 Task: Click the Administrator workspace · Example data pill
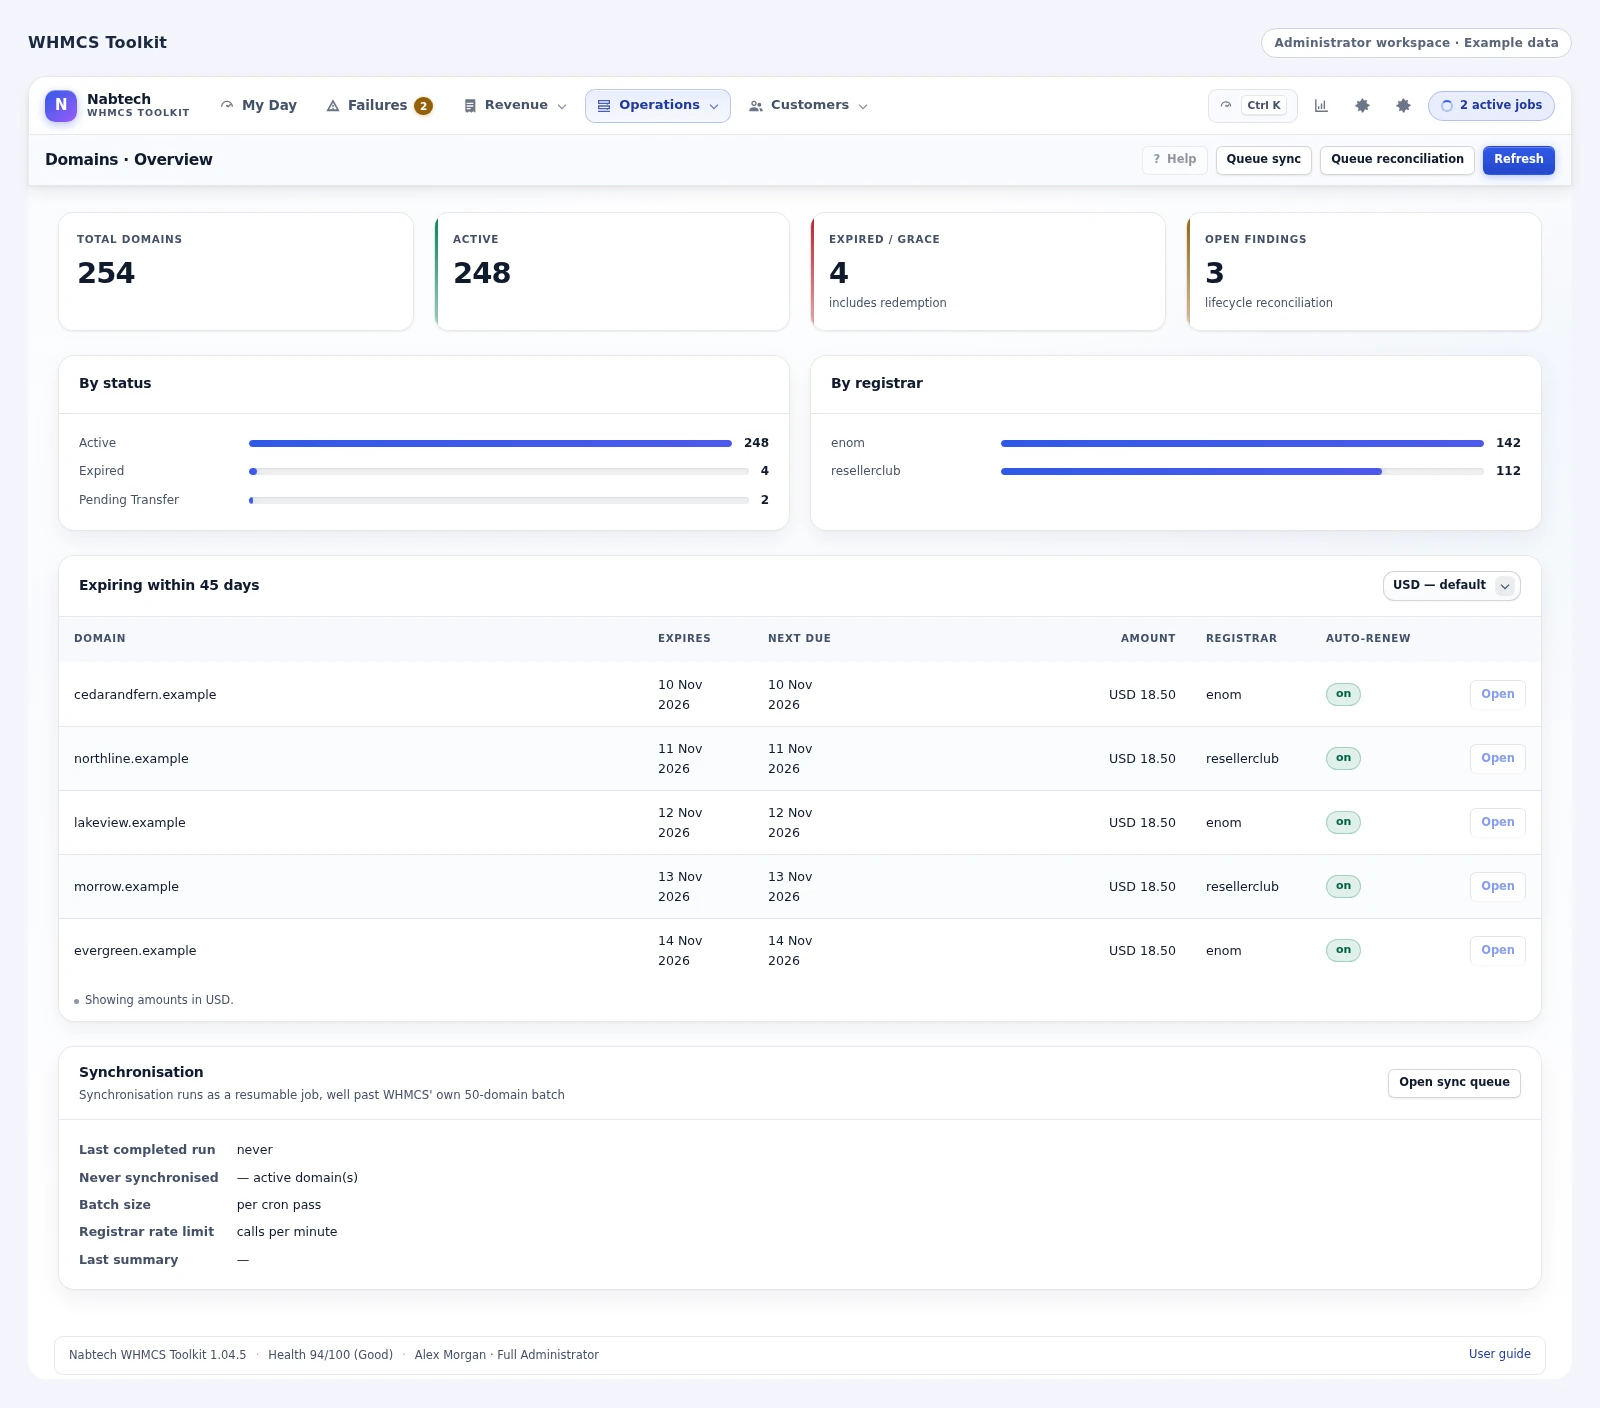[1416, 43]
